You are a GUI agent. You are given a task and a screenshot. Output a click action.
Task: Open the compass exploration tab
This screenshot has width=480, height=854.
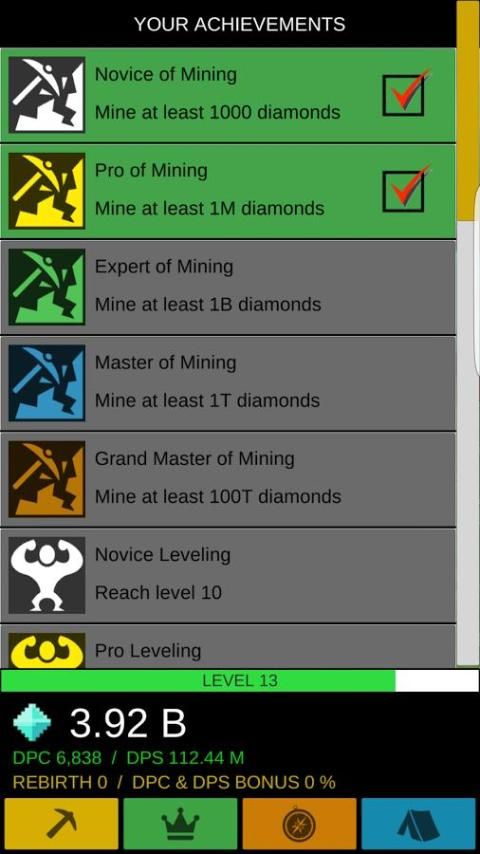299,824
